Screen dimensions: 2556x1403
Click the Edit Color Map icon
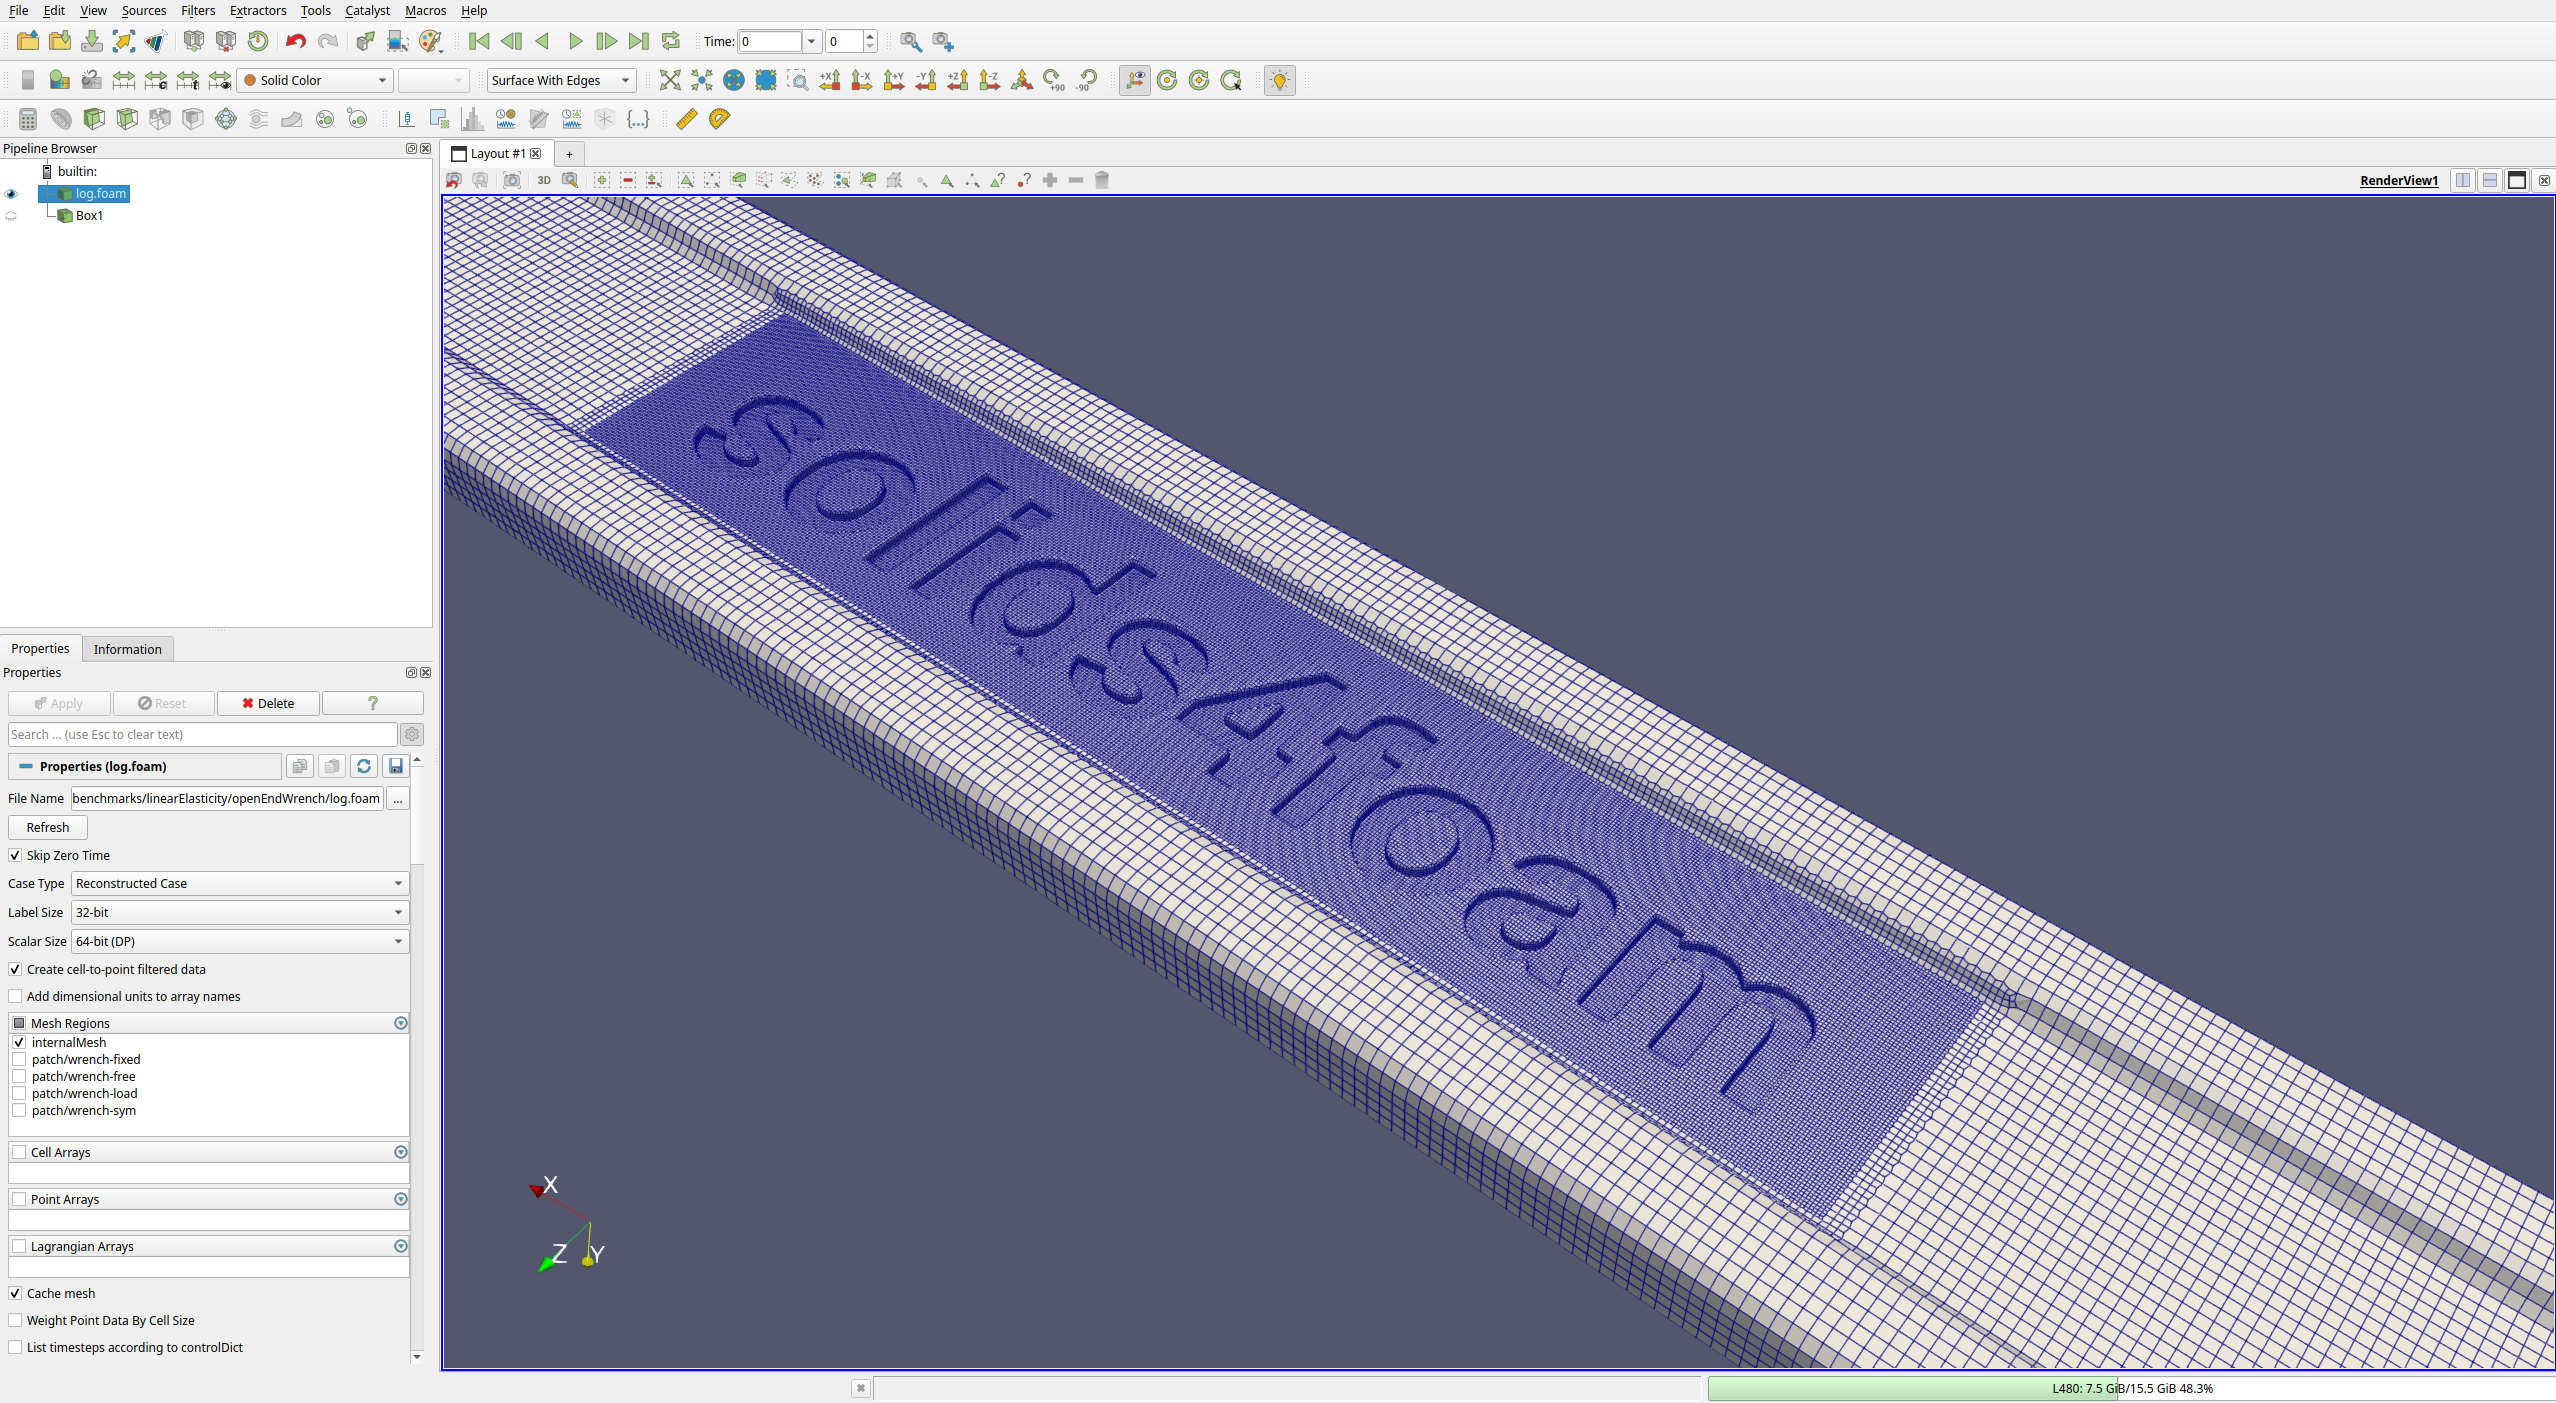60,80
